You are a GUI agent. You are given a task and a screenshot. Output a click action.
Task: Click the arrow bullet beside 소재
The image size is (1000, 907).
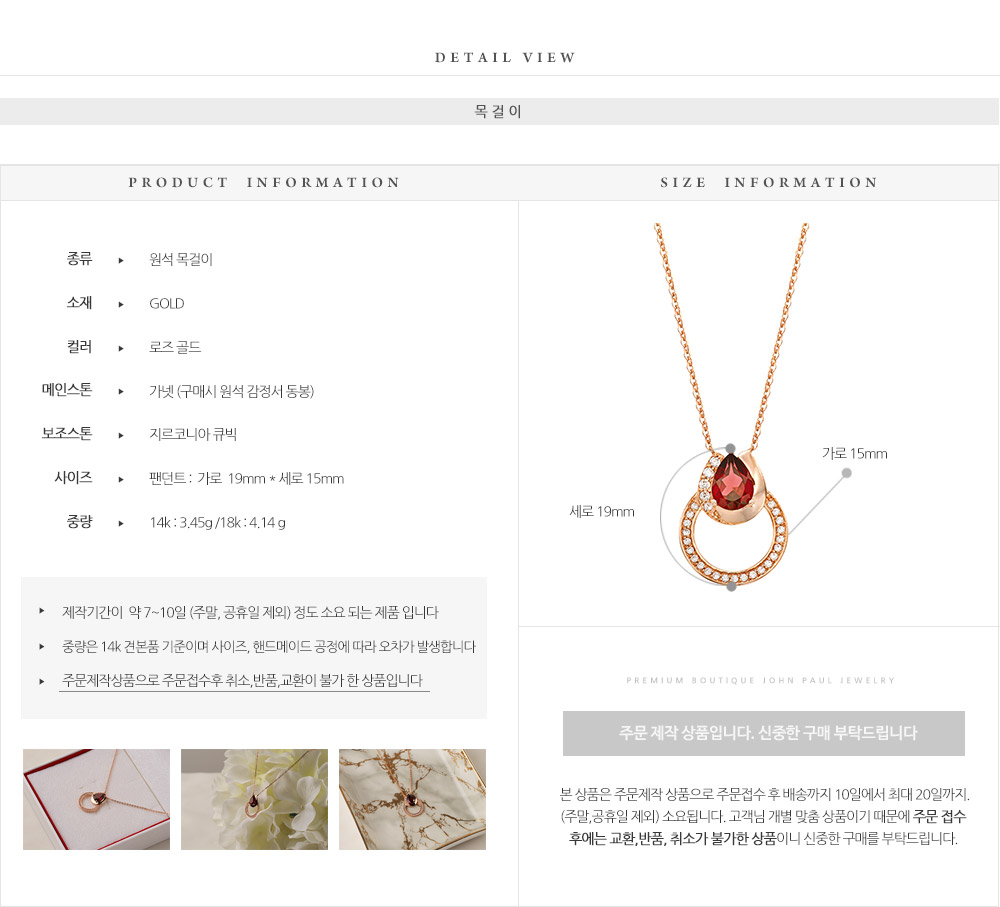121,304
